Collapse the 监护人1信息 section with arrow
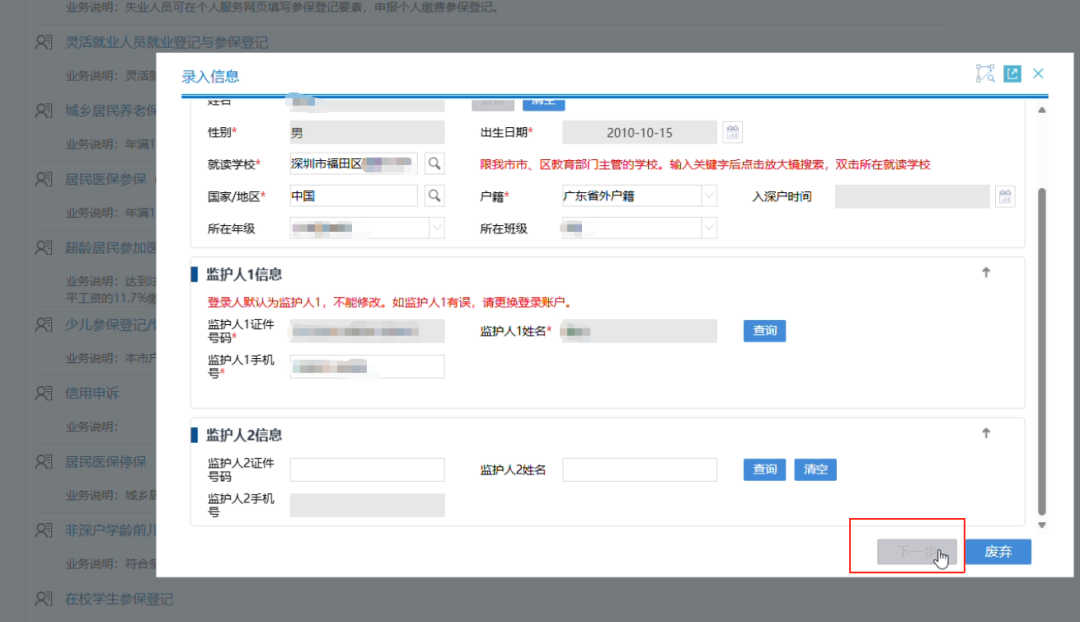1080x622 pixels. click(x=985, y=272)
